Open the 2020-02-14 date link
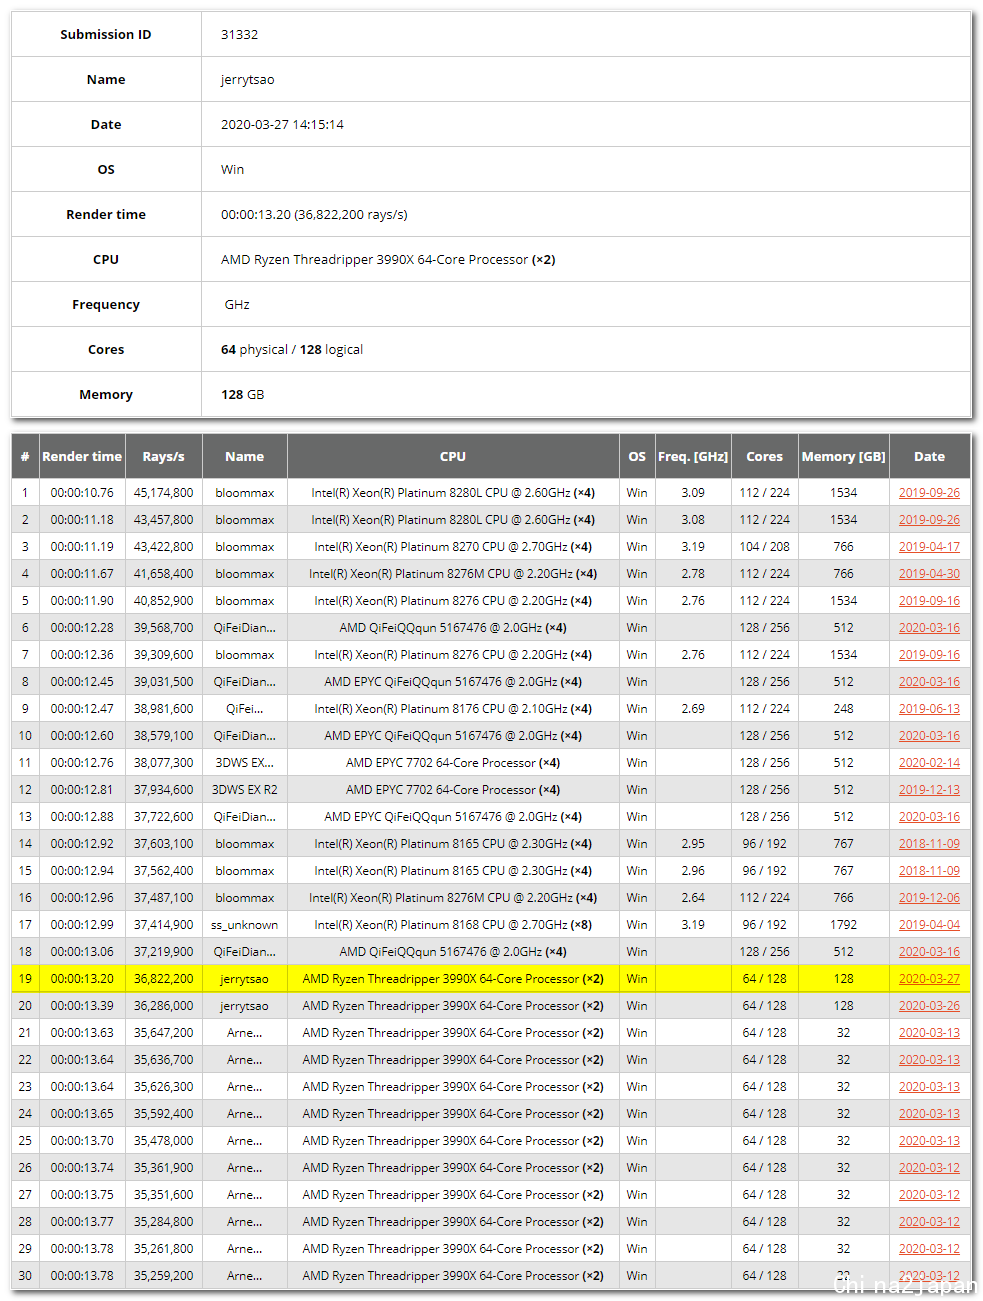The image size is (983, 1301). pos(928,763)
